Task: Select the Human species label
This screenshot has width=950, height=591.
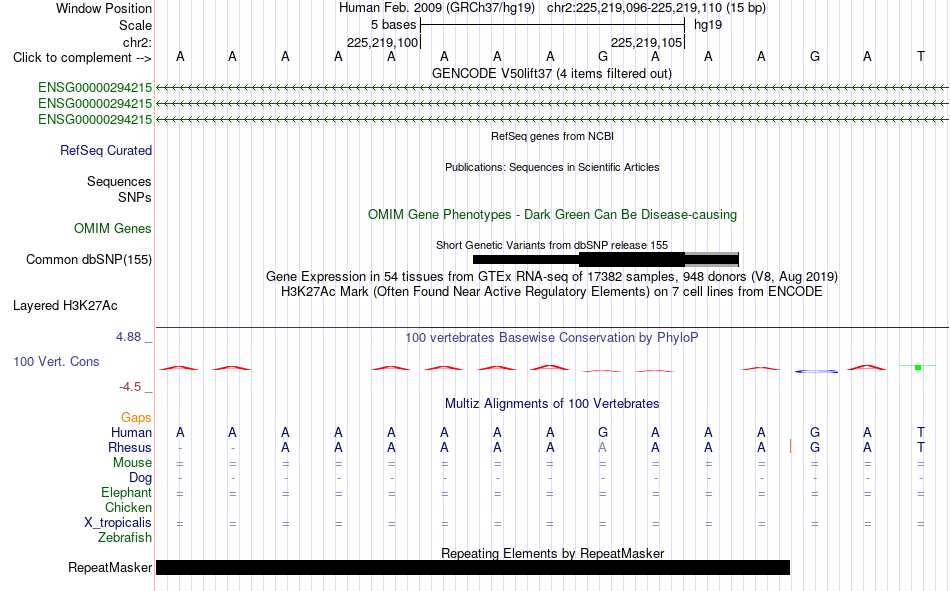Action: tap(131, 432)
